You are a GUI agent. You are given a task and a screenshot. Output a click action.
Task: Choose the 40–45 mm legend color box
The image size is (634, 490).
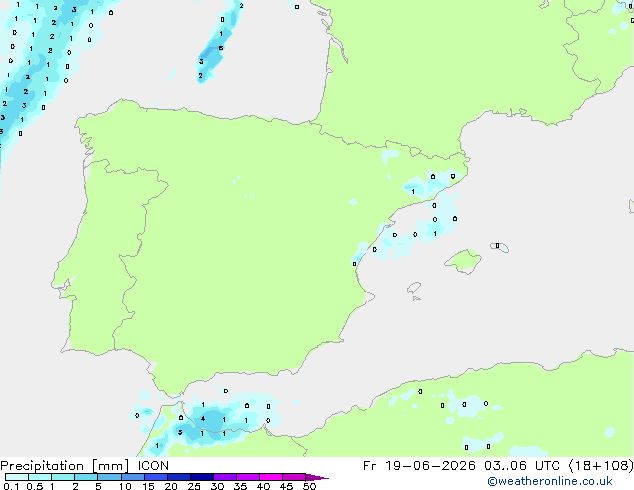click(x=271, y=477)
